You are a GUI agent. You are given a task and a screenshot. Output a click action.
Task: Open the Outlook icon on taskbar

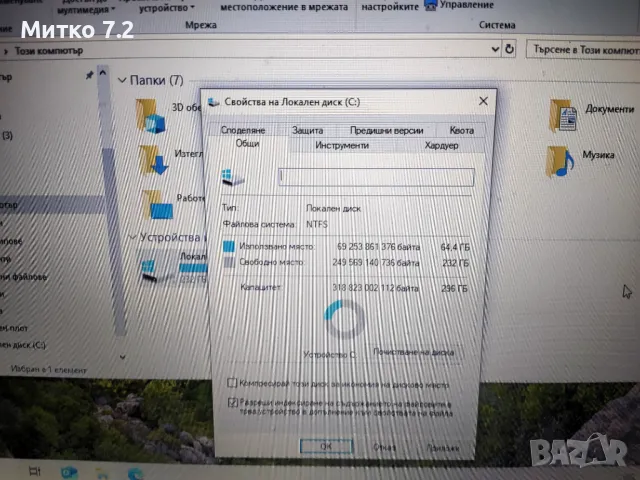(x=69, y=473)
